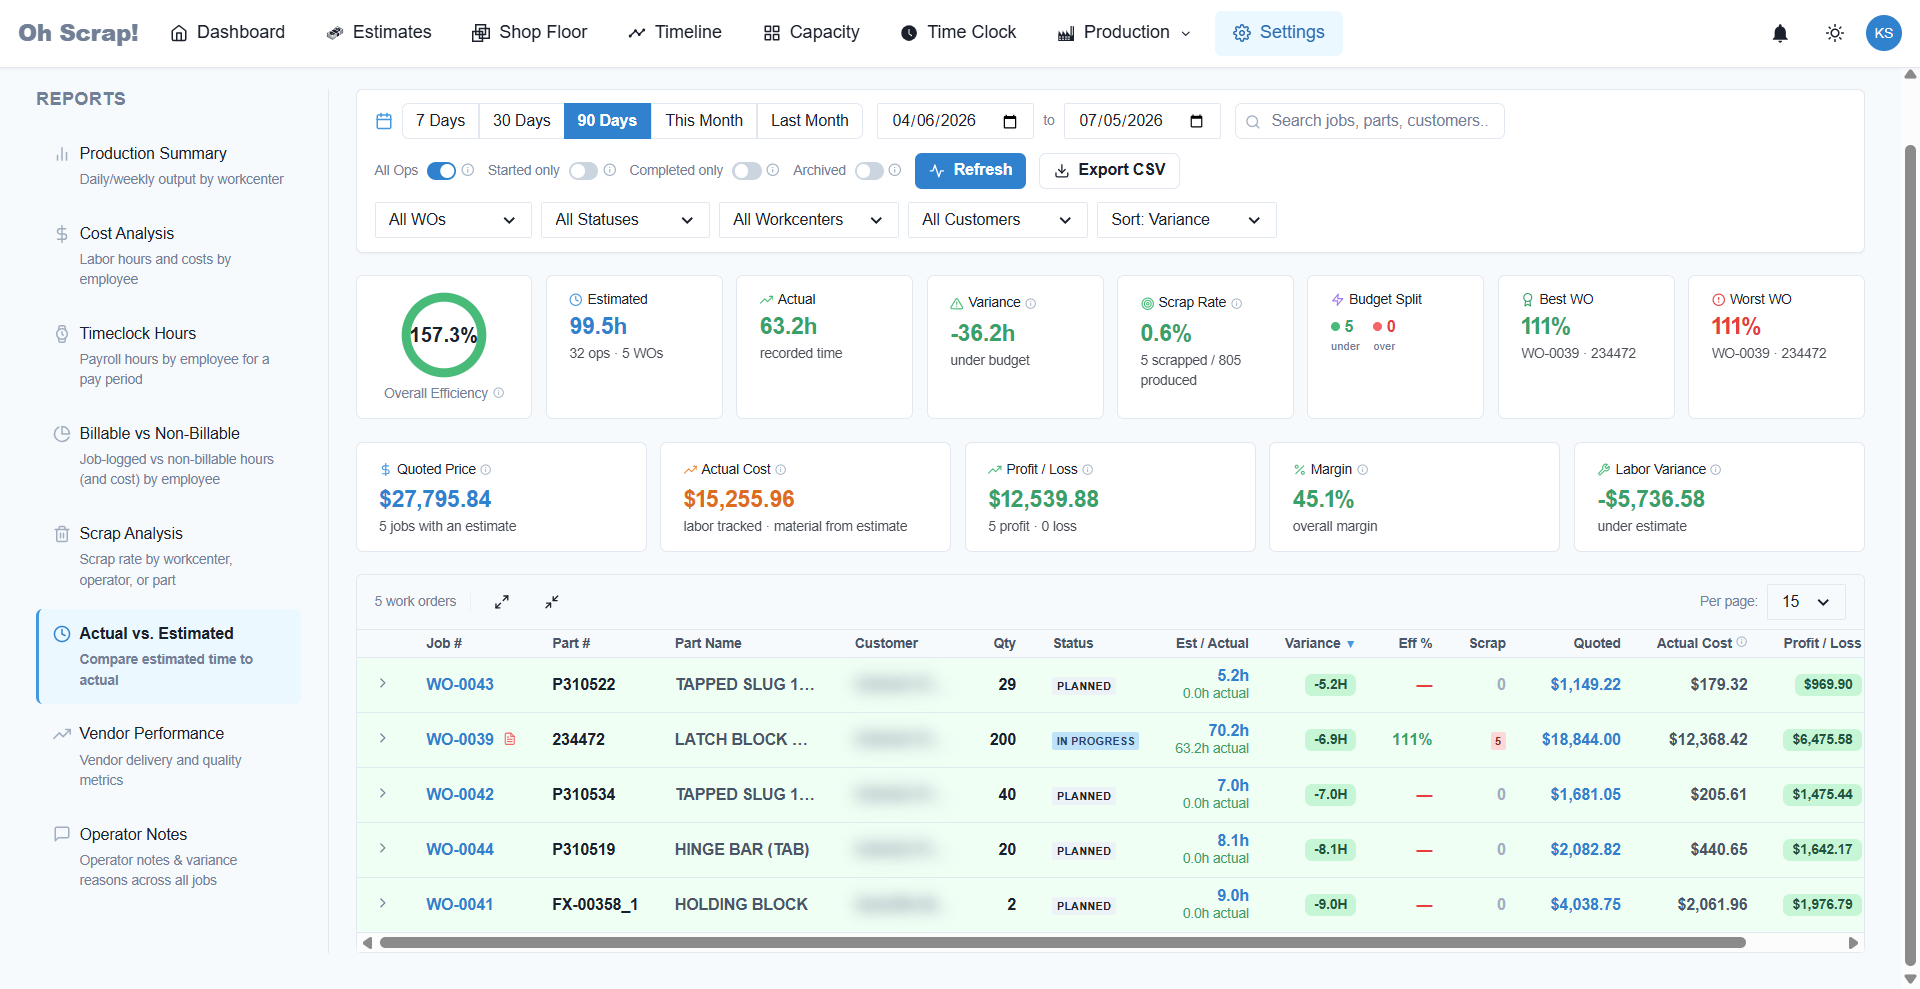Click the calendar icon before 7 Days
Viewport: 1920px width, 989px height.
[x=384, y=121]
